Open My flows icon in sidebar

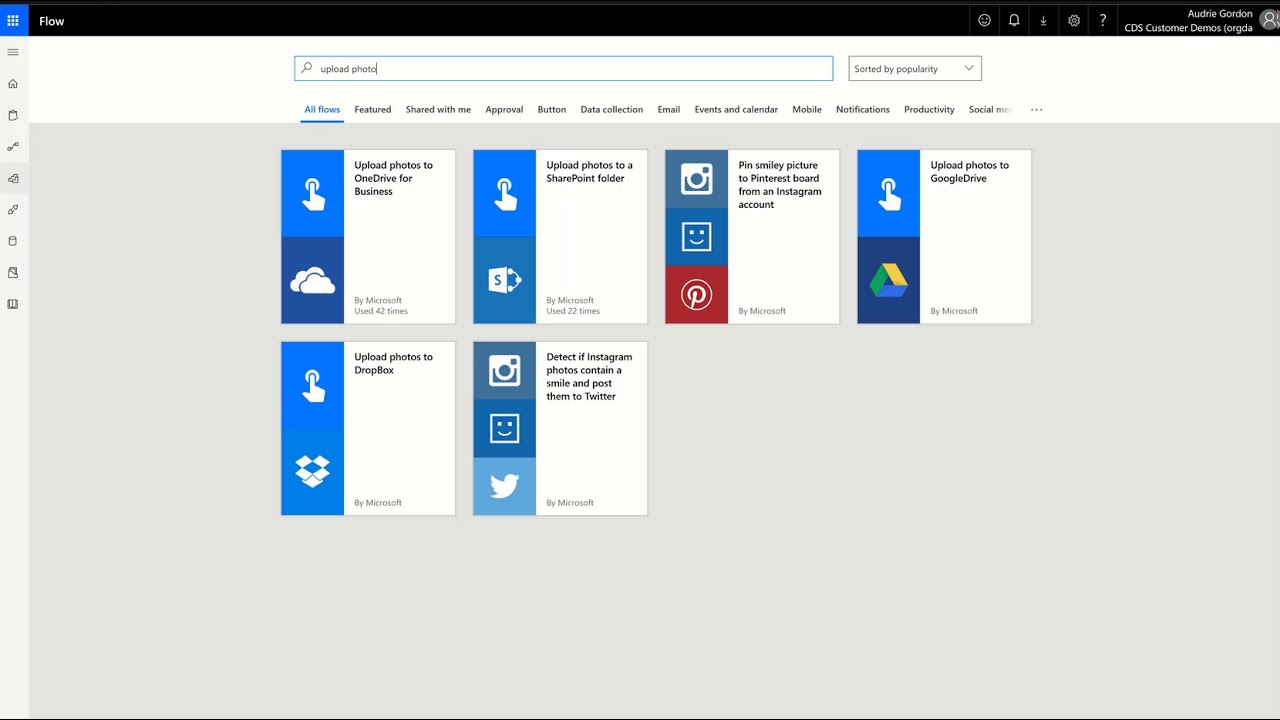[x=13, y=147]
